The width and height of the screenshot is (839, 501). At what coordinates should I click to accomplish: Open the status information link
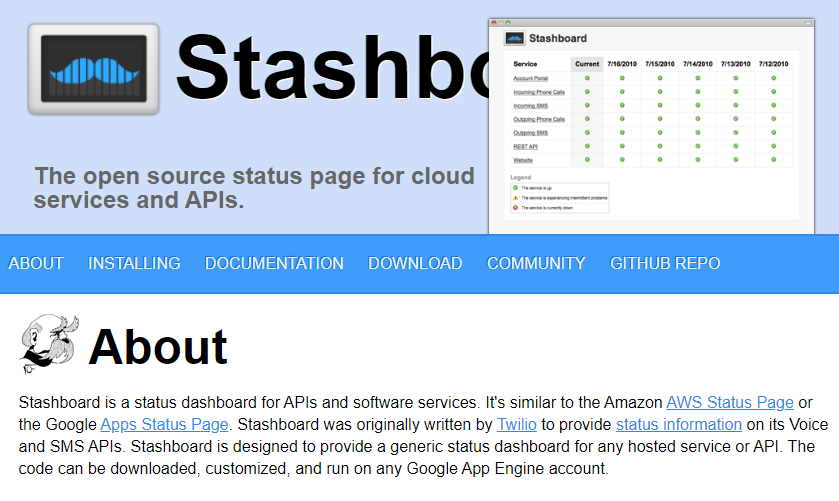(678, 424)
